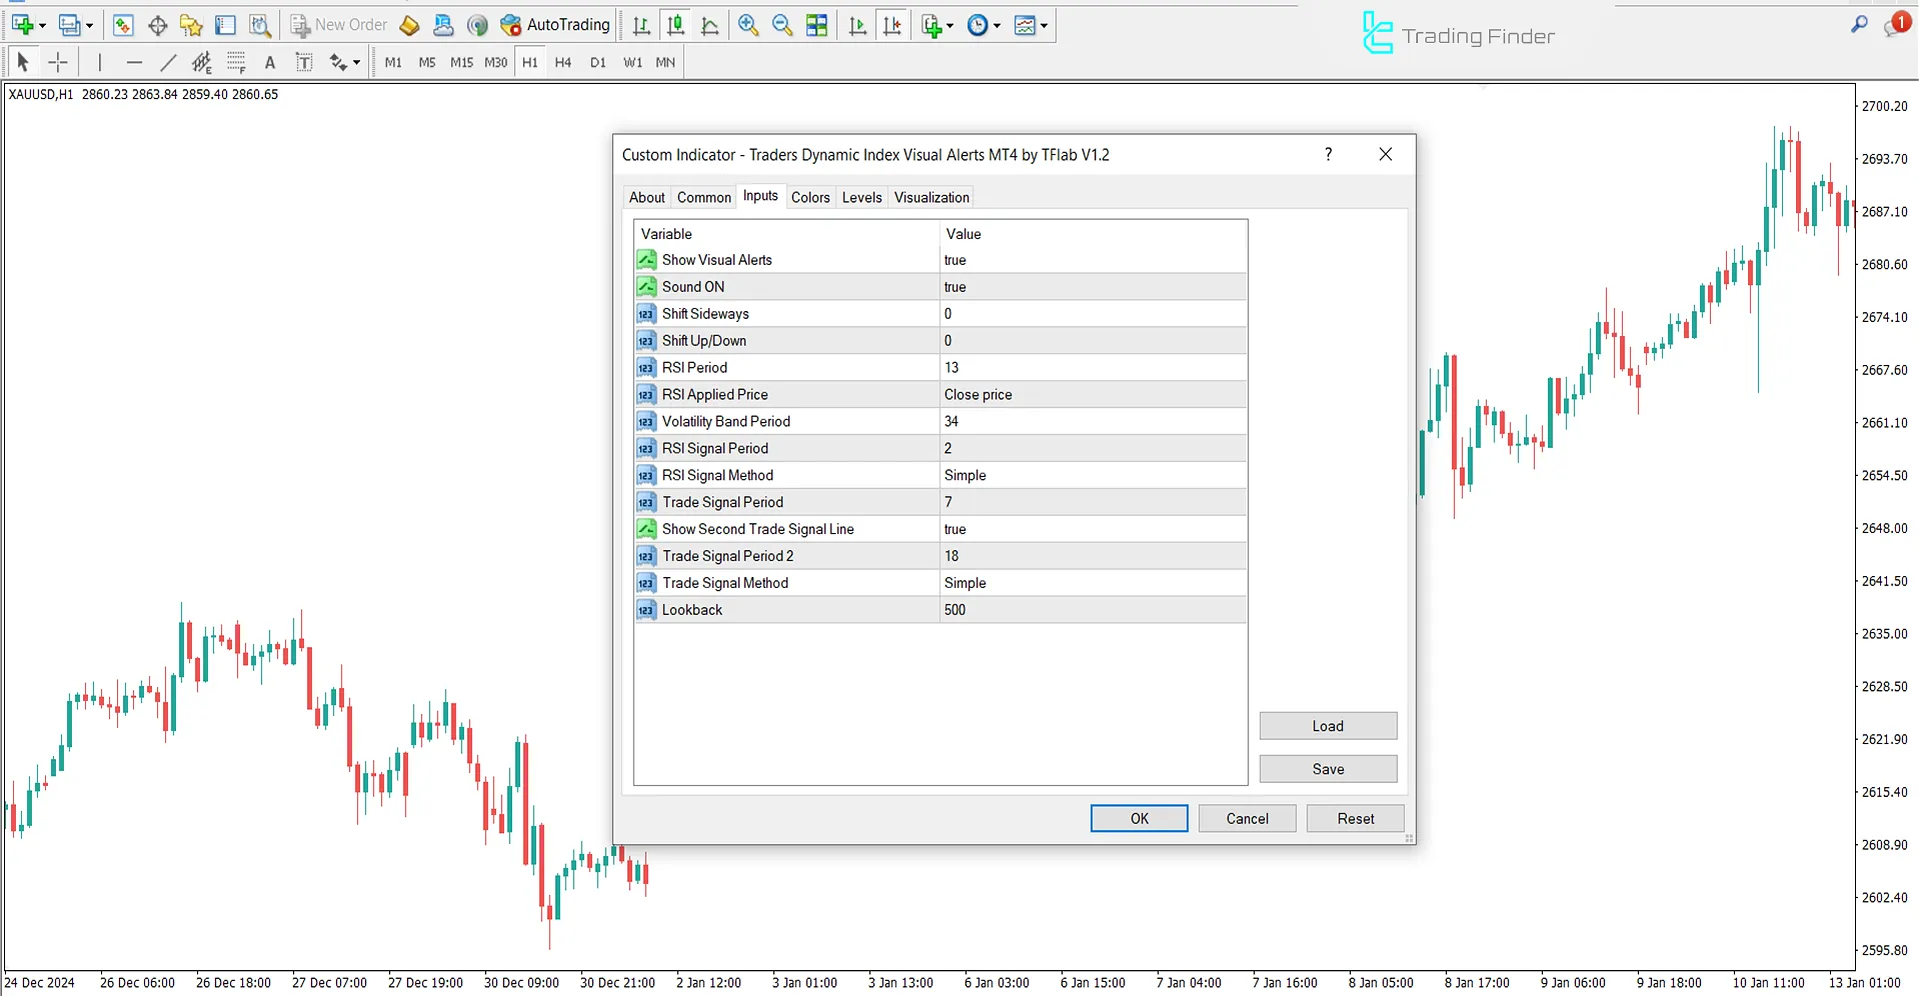Select the H4 timeframe
The image size is (1920, 996).
563,62
